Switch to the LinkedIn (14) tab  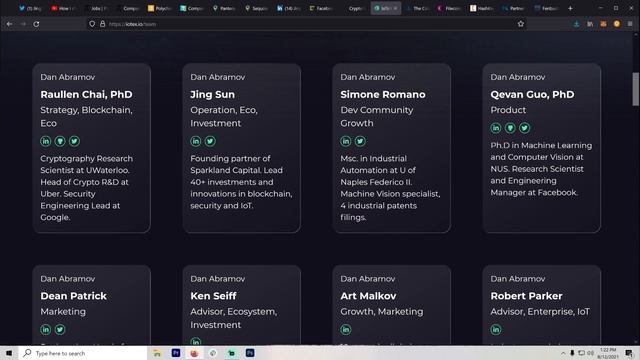point(288,8)
